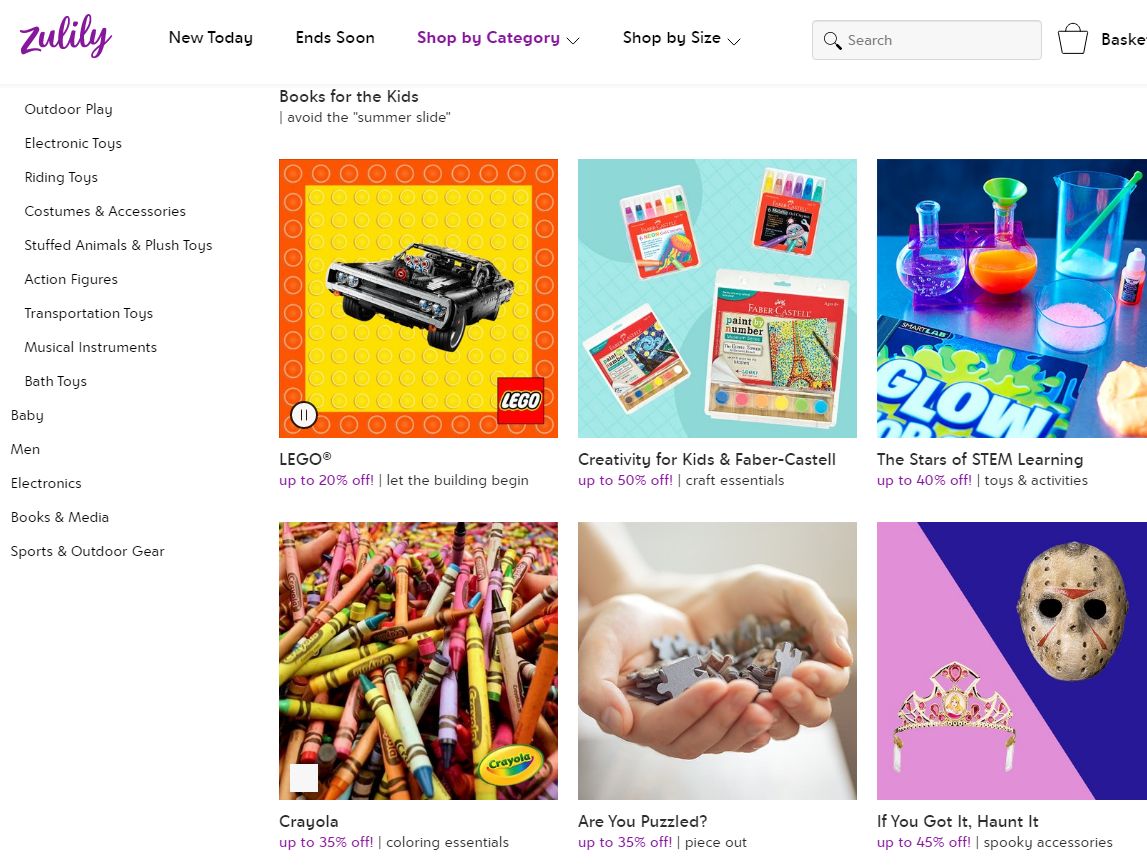
Task: Open the New Today tab
Action: [210, 38]
